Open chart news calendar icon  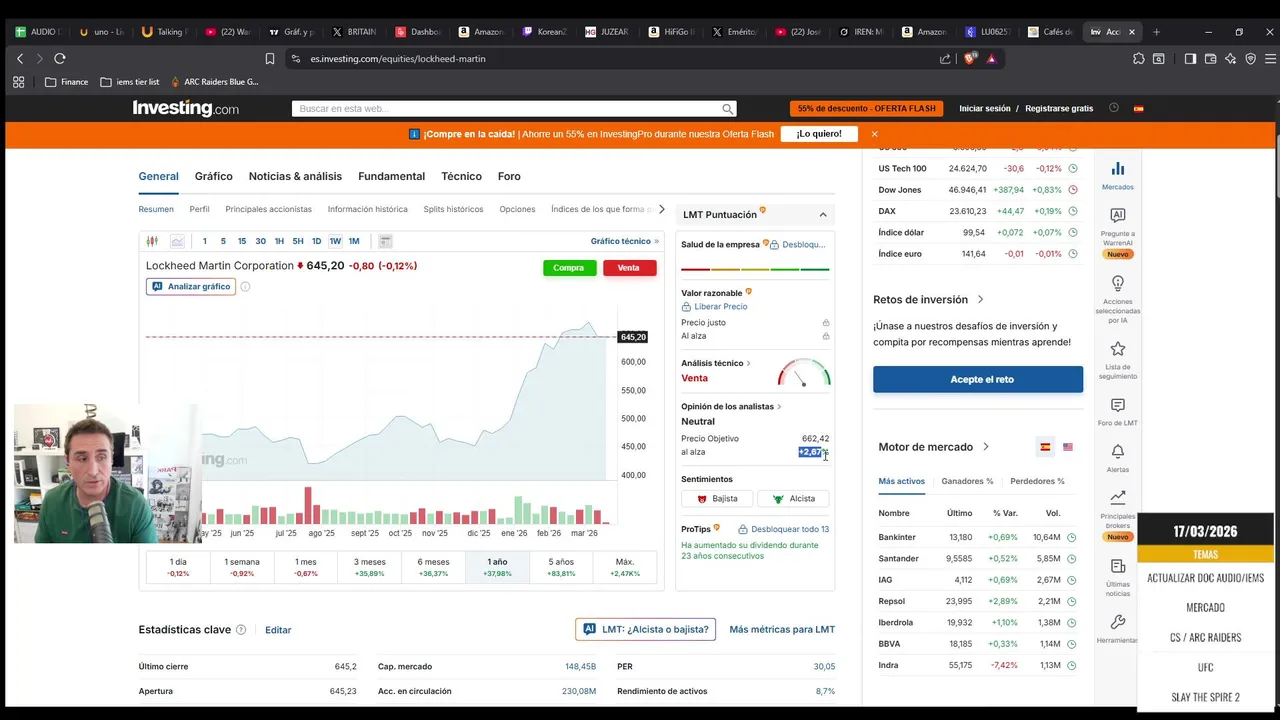(x=385, y=241)
